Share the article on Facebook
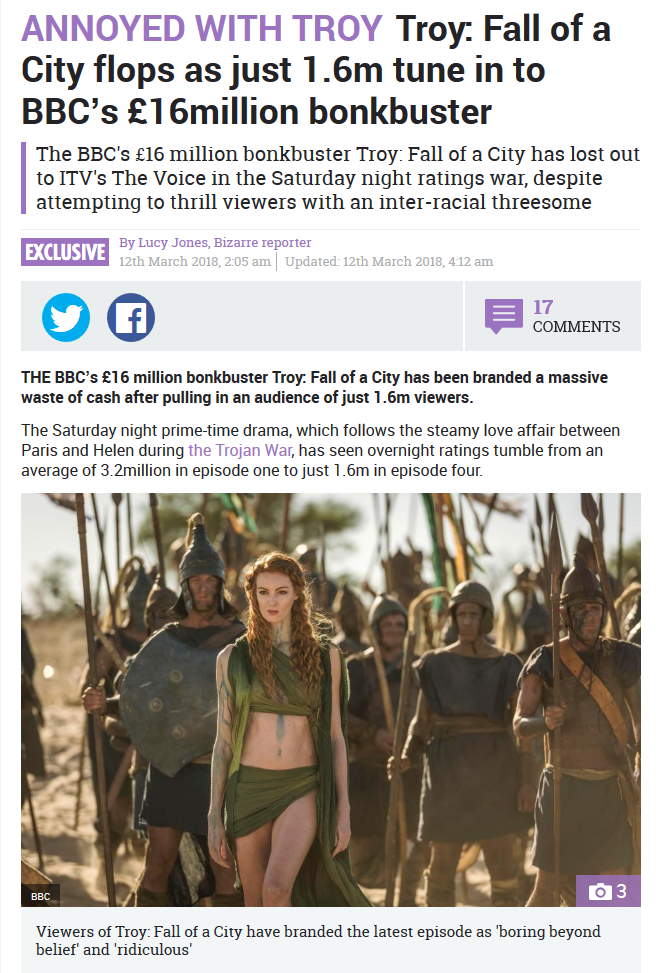660x973 pixels. point(131,317)
